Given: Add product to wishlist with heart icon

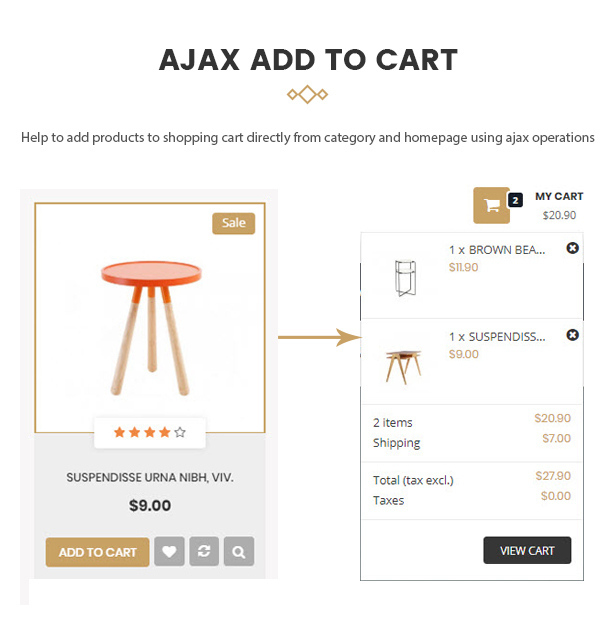Looking at the screenshot, I should [x=169, y=552].
